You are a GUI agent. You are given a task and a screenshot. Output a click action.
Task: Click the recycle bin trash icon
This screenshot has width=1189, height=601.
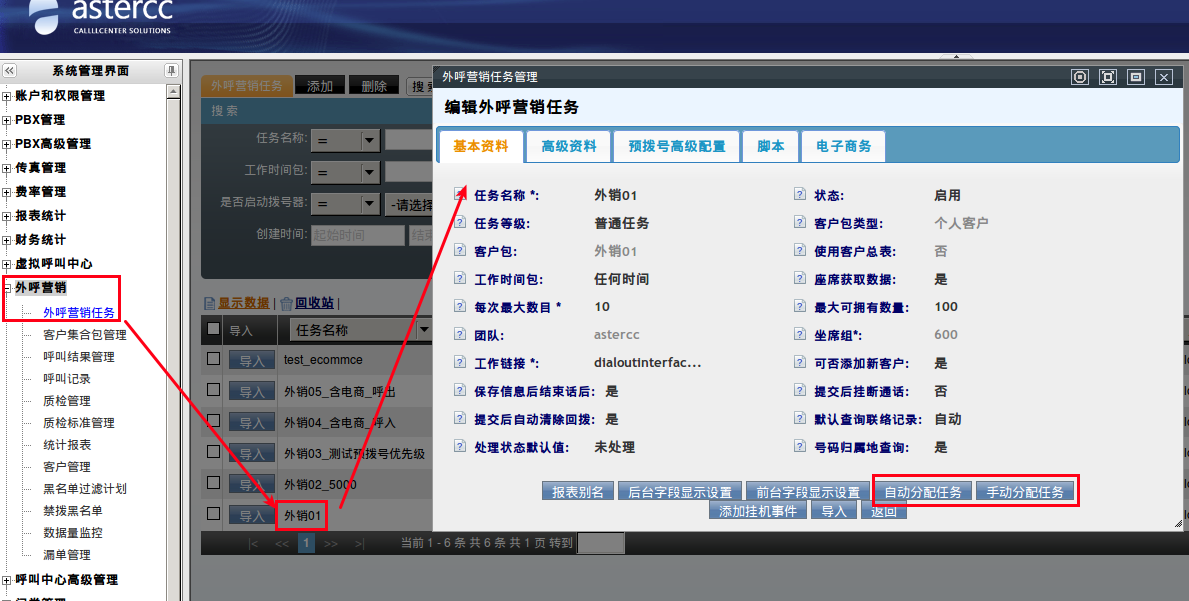tap(286, 303)
